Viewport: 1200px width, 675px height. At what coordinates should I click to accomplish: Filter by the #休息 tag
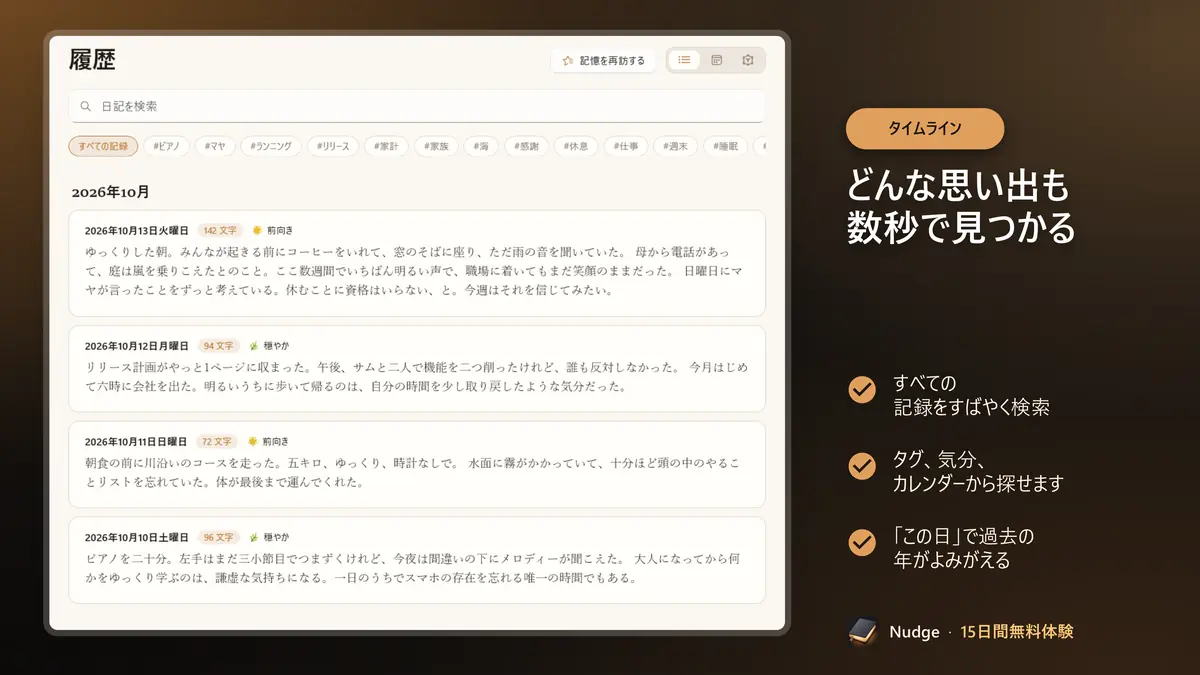575,146
